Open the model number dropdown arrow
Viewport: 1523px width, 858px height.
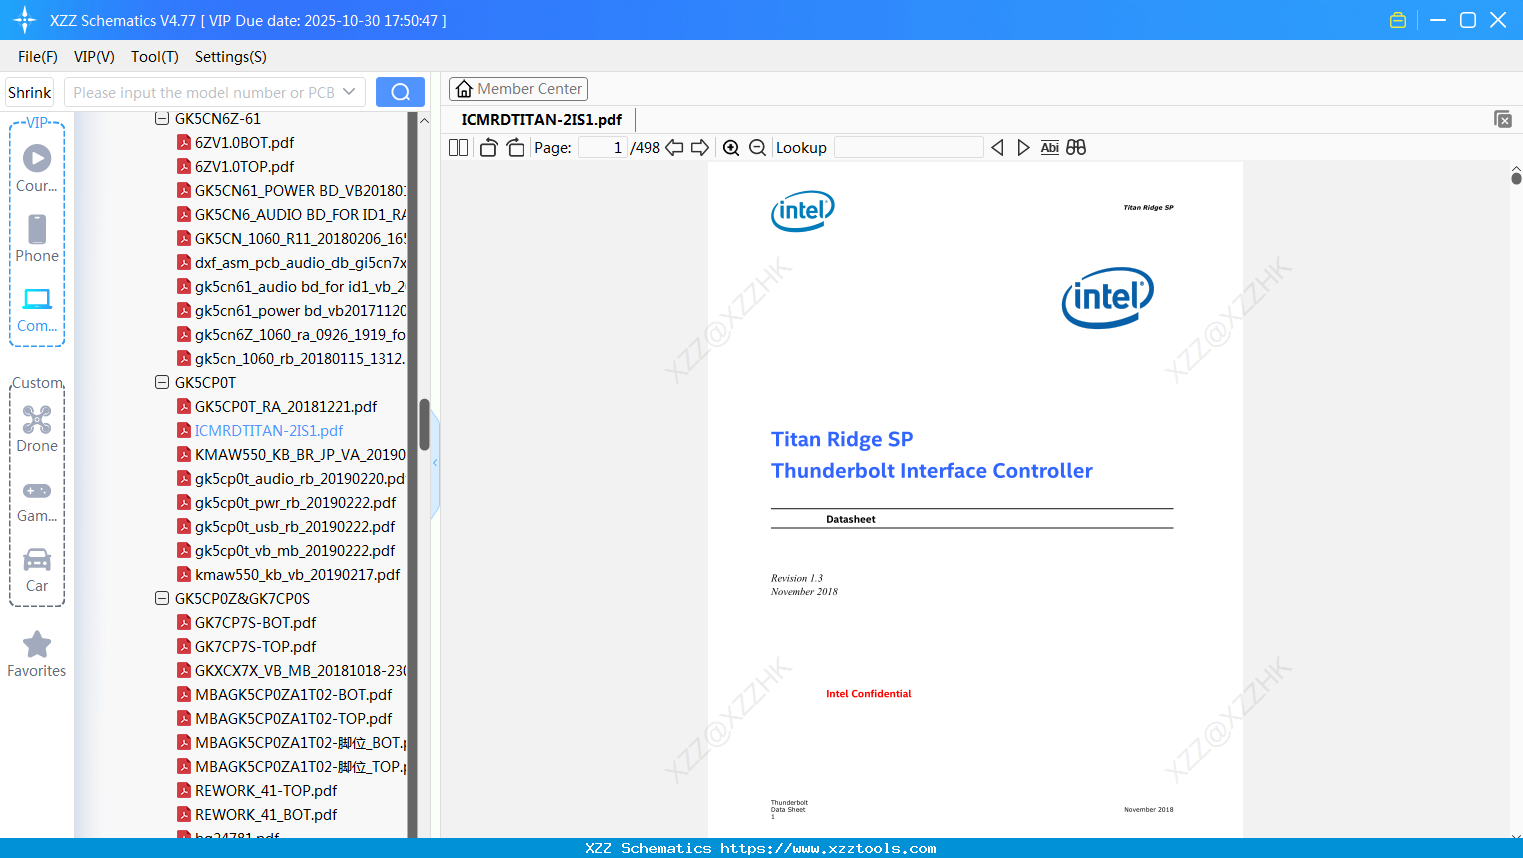[349, 92]
